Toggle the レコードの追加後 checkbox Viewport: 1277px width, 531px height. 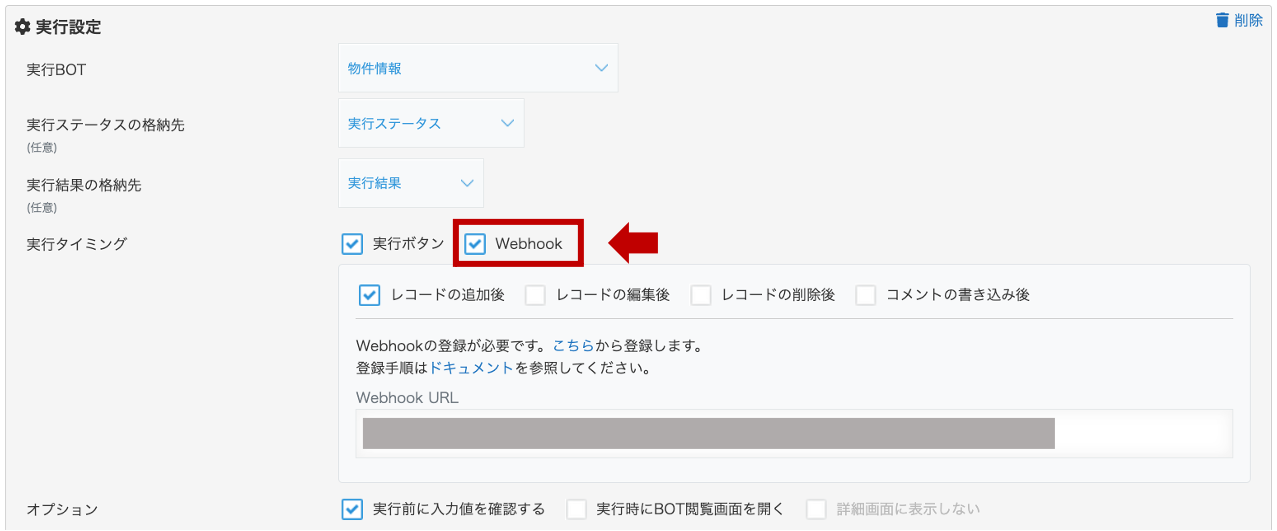[370, 295]
